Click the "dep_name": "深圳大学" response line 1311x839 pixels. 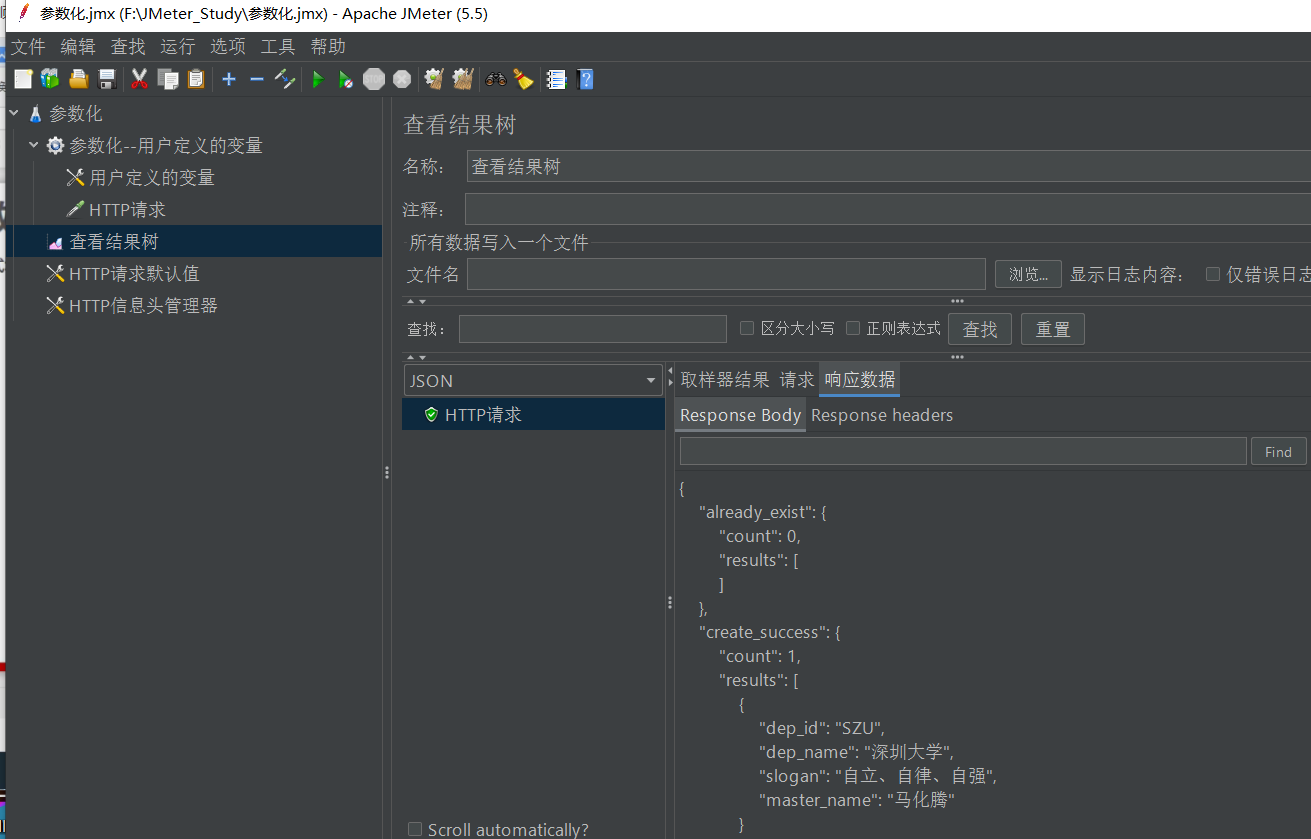857,752
